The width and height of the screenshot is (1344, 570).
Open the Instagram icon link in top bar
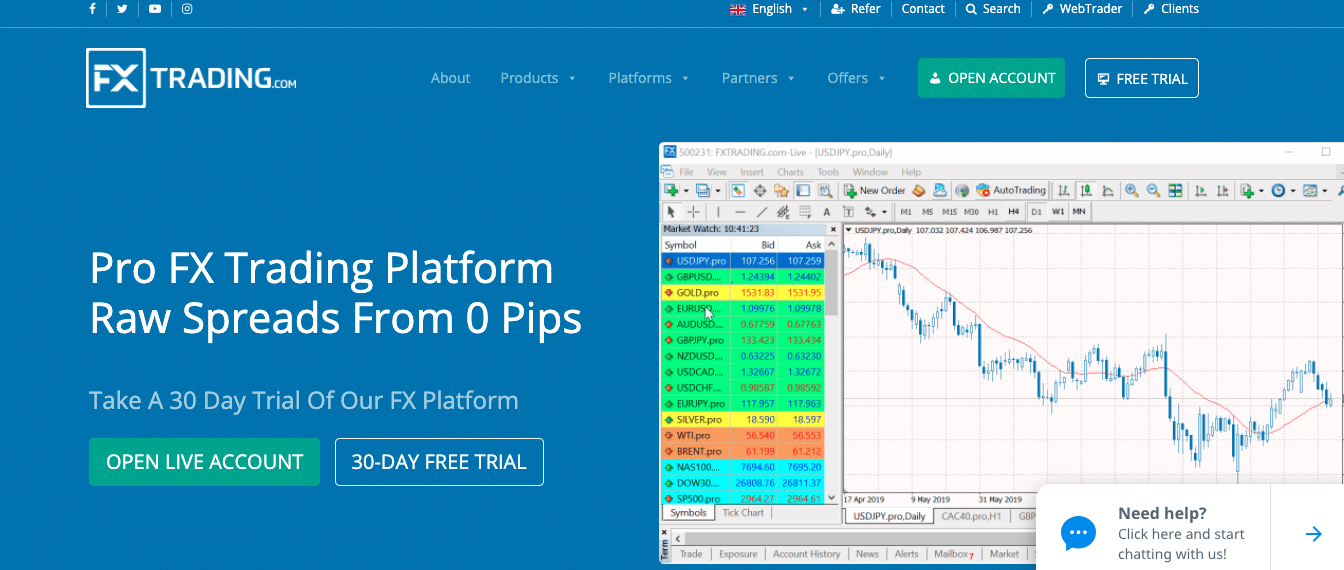click(187, 9)
